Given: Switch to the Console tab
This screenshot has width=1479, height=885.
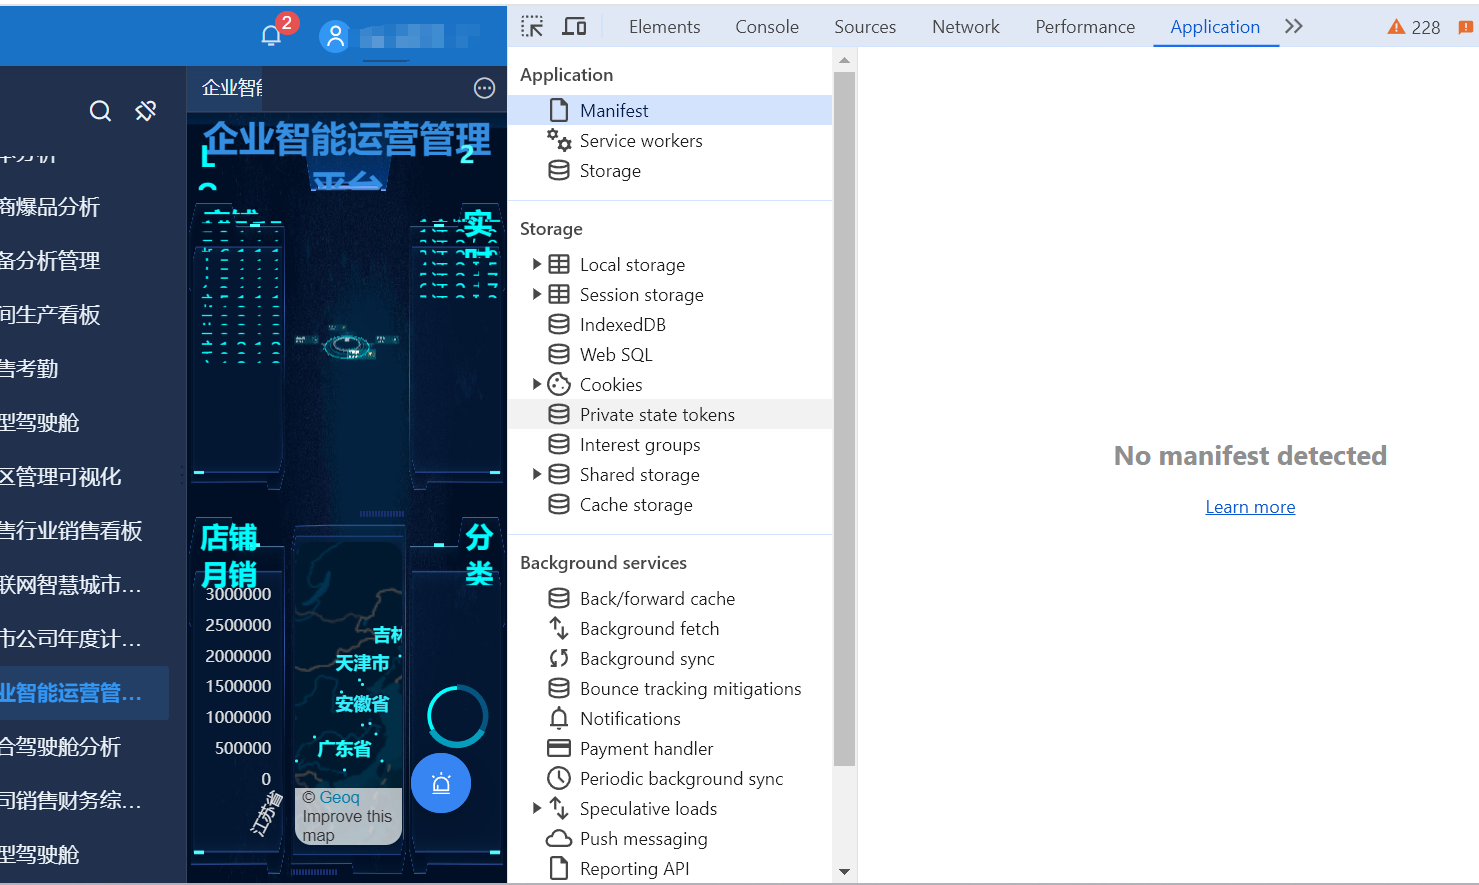Looking at the screenshot, I should tap(766, 27).
